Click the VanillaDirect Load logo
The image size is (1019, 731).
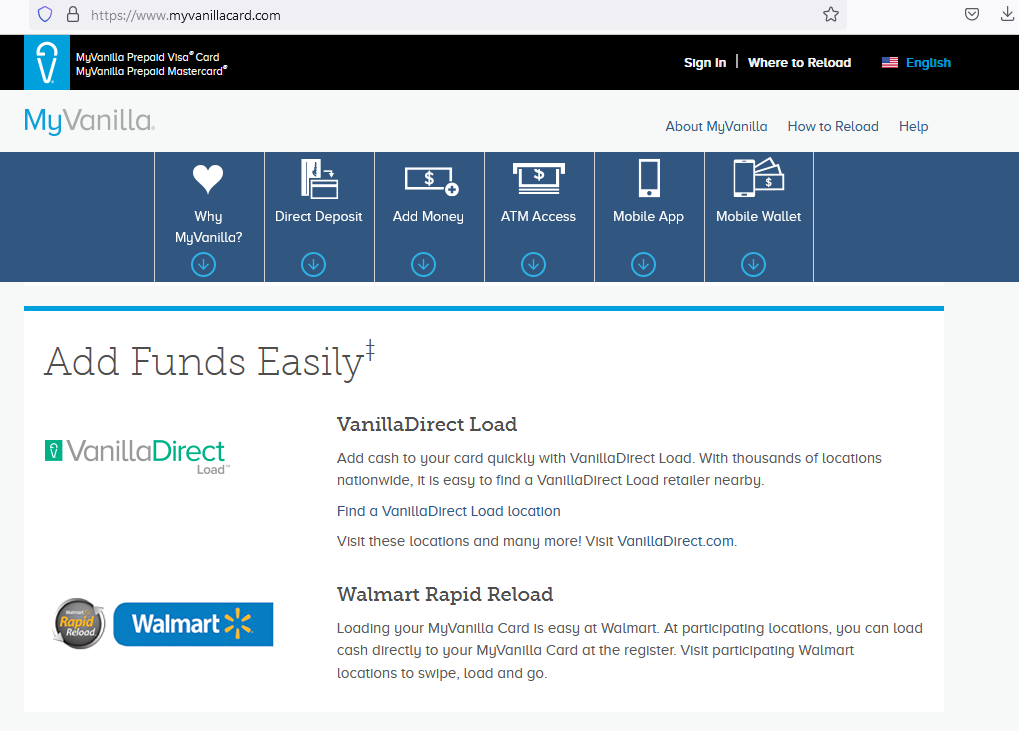click(138, 455)
